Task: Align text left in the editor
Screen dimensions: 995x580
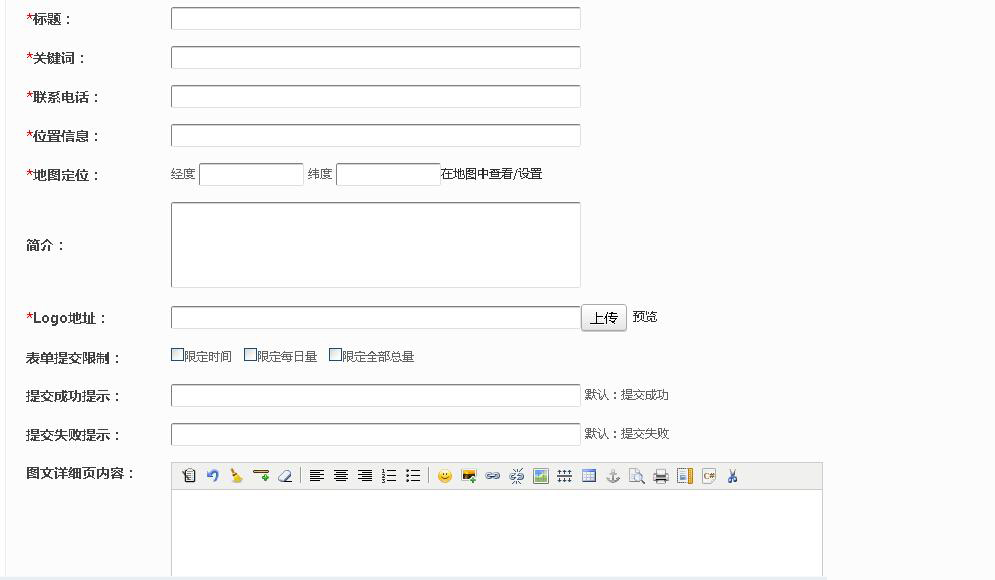Action: [317, 476]
